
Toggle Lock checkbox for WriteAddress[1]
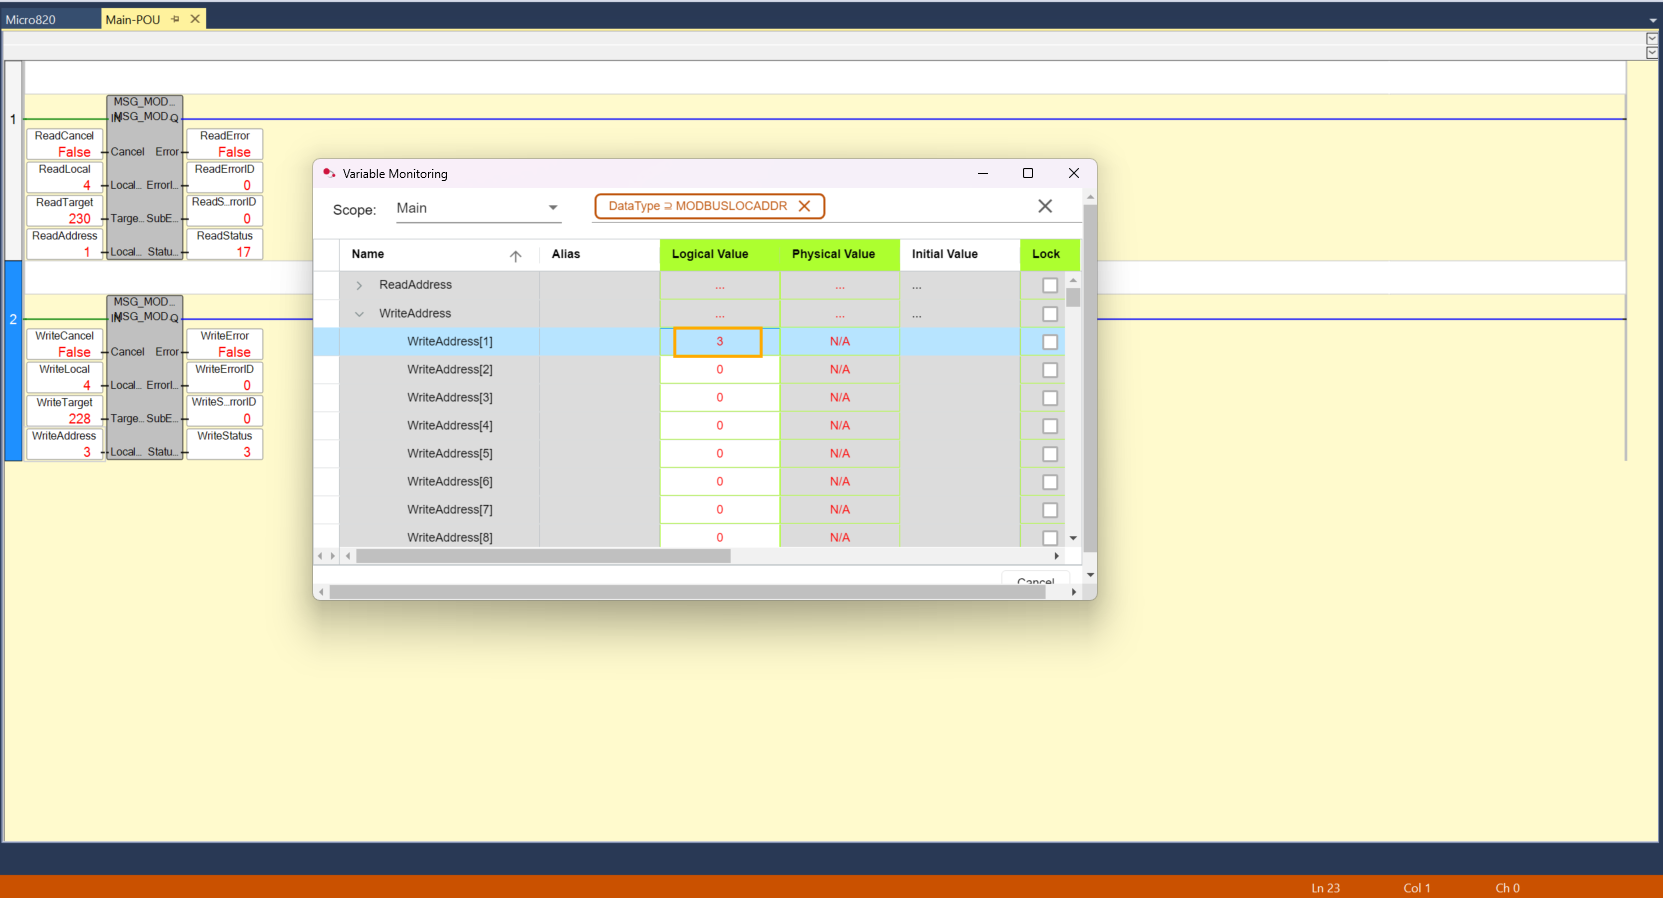1049,342
